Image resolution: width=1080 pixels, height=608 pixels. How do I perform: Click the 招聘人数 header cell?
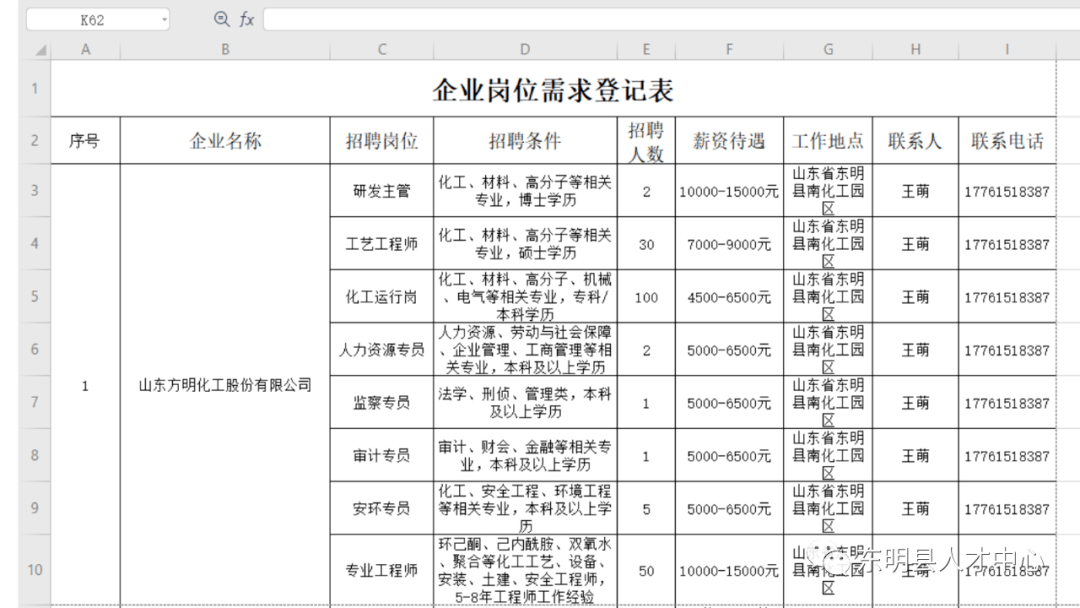click(x=646, y=140)
